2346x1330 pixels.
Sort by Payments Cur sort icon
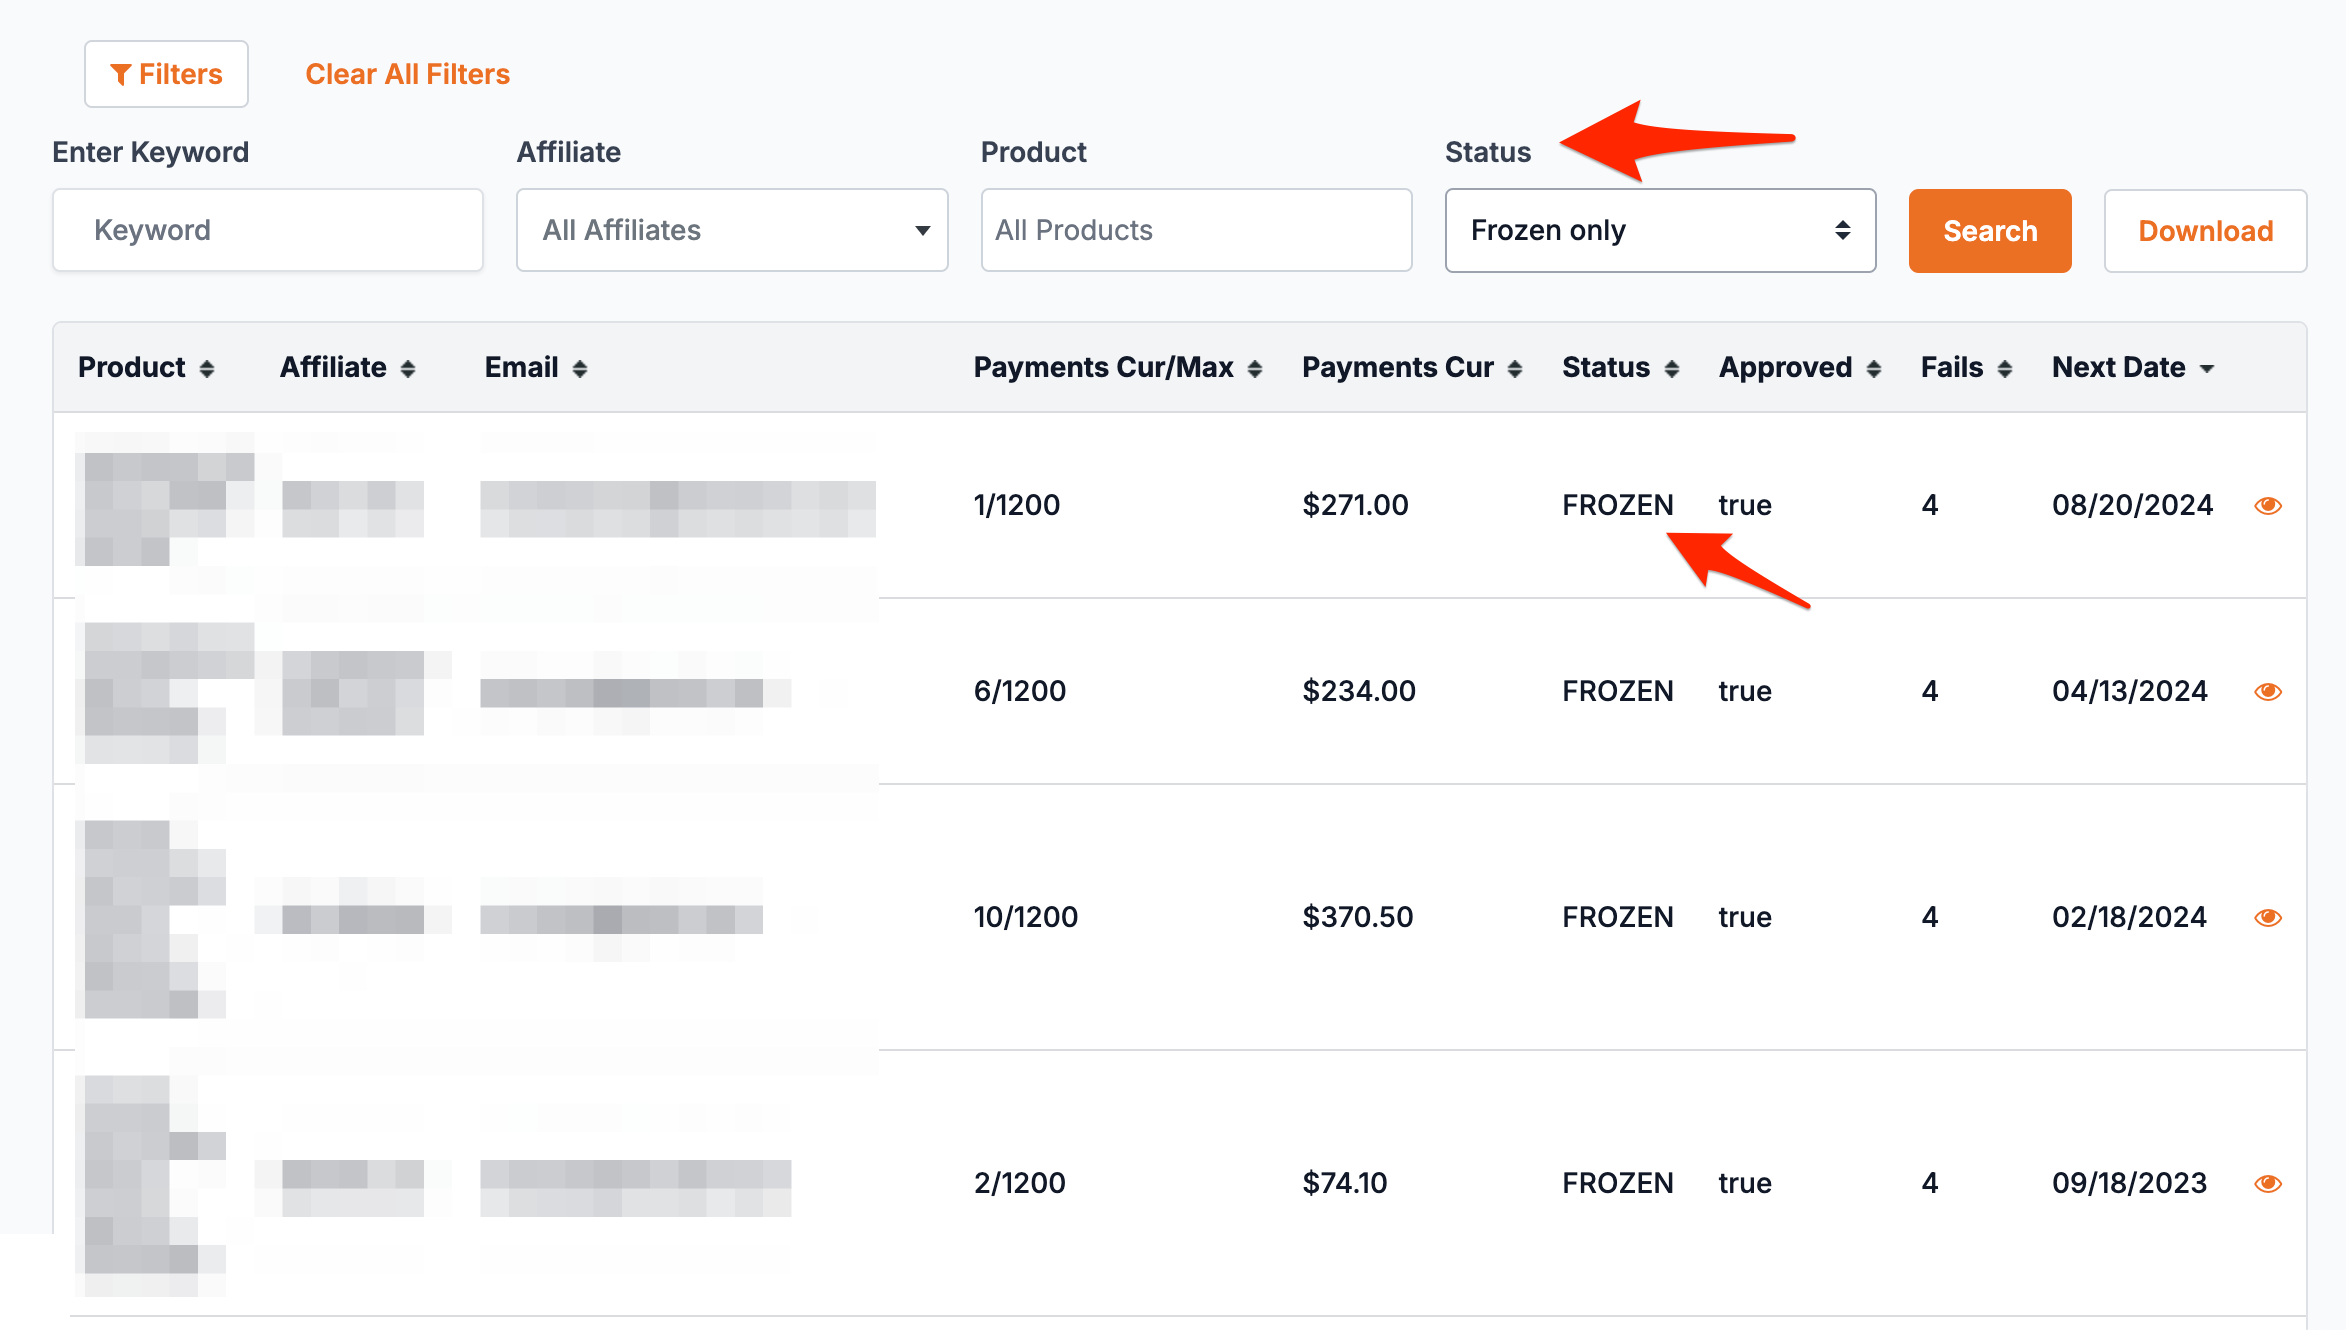(1515, 369)
